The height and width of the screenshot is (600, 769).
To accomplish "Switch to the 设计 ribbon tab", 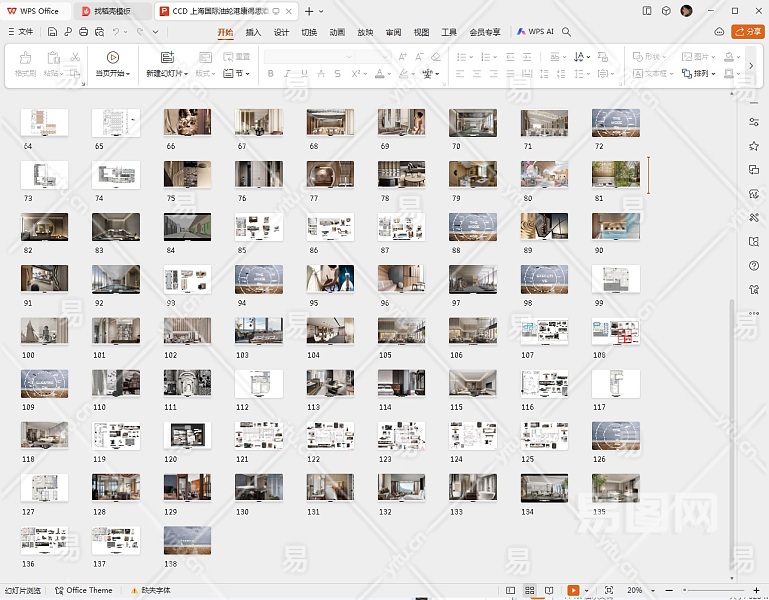I will click(281, 32).
